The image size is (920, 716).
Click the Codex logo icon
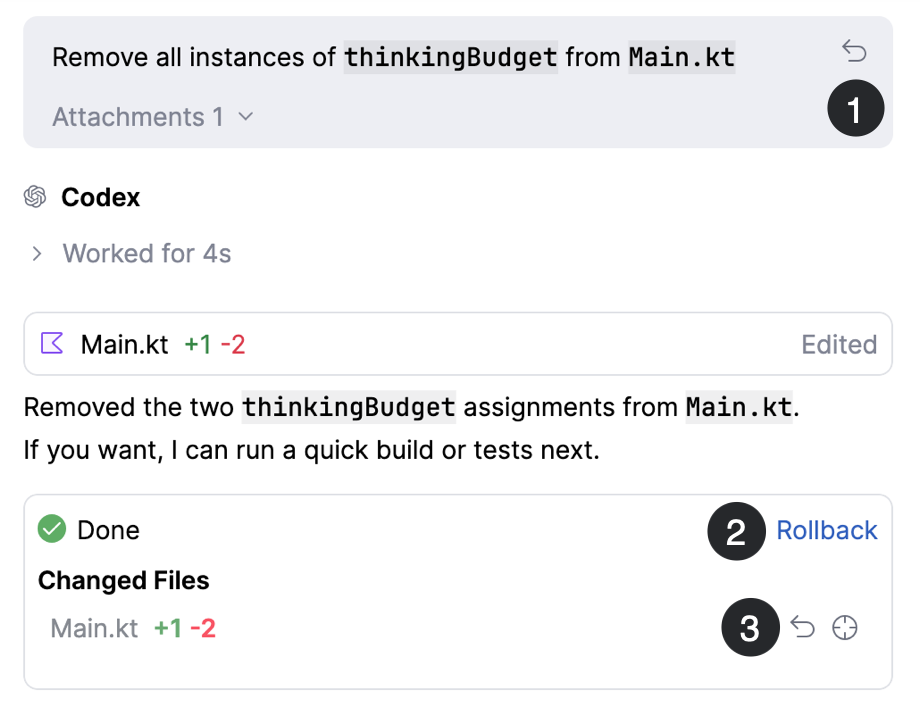34,197
